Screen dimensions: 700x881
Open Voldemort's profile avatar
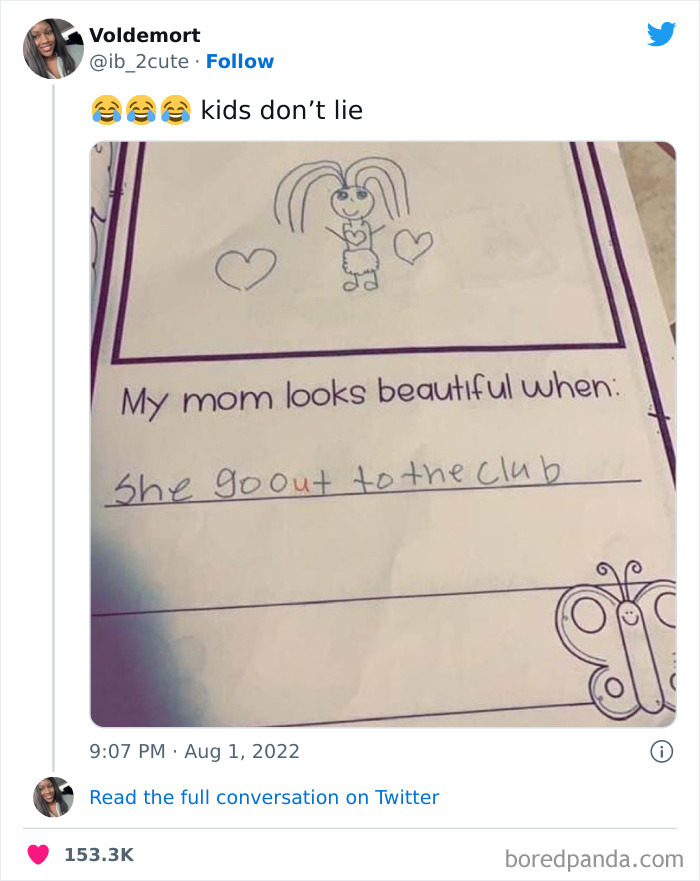[x=53, y=48]
